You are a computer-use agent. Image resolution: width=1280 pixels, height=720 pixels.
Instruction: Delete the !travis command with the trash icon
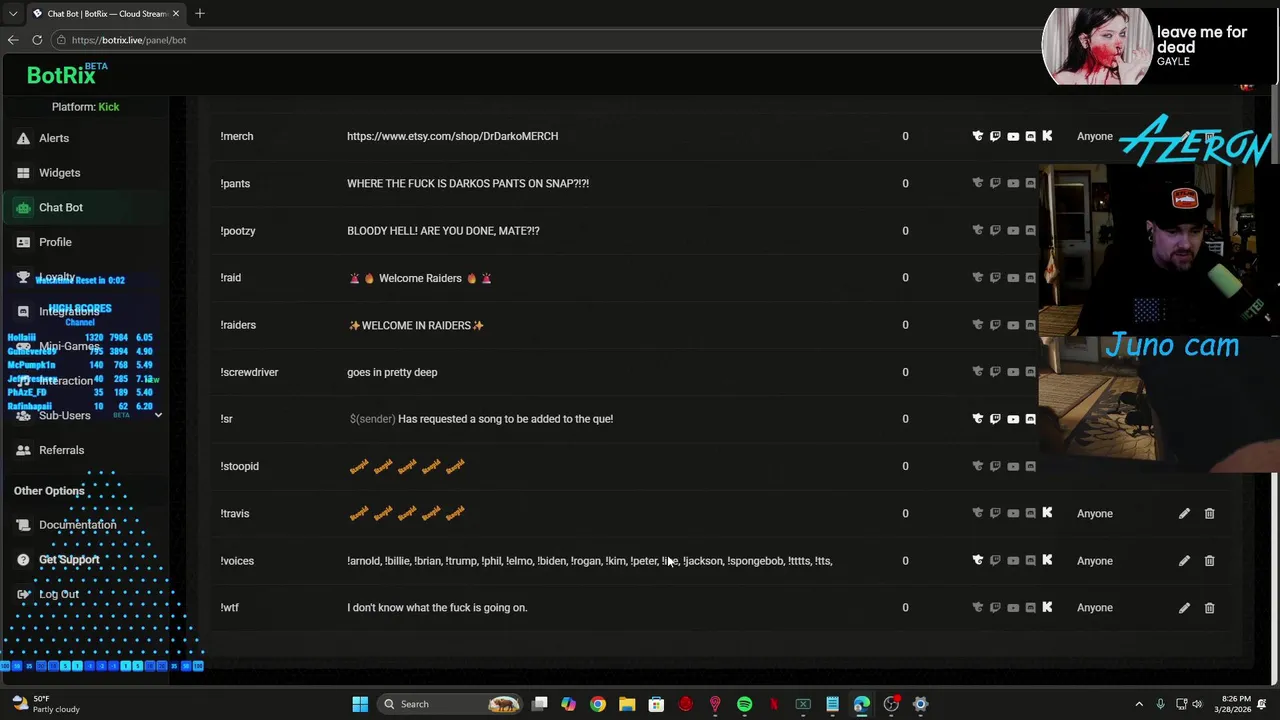point(1209,513)
